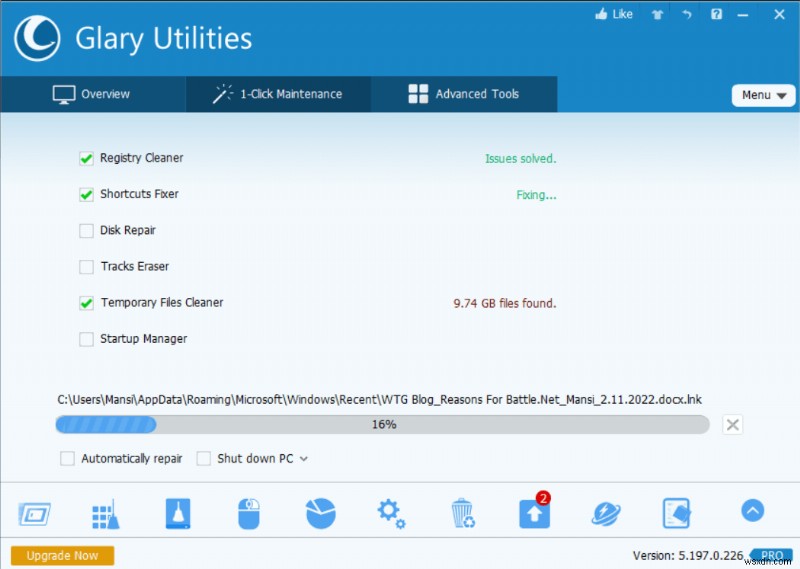The image size is (800, 569).
Task: Click the Glary Utilities title text
Action: pyautogui.click(x=164, y=39)
